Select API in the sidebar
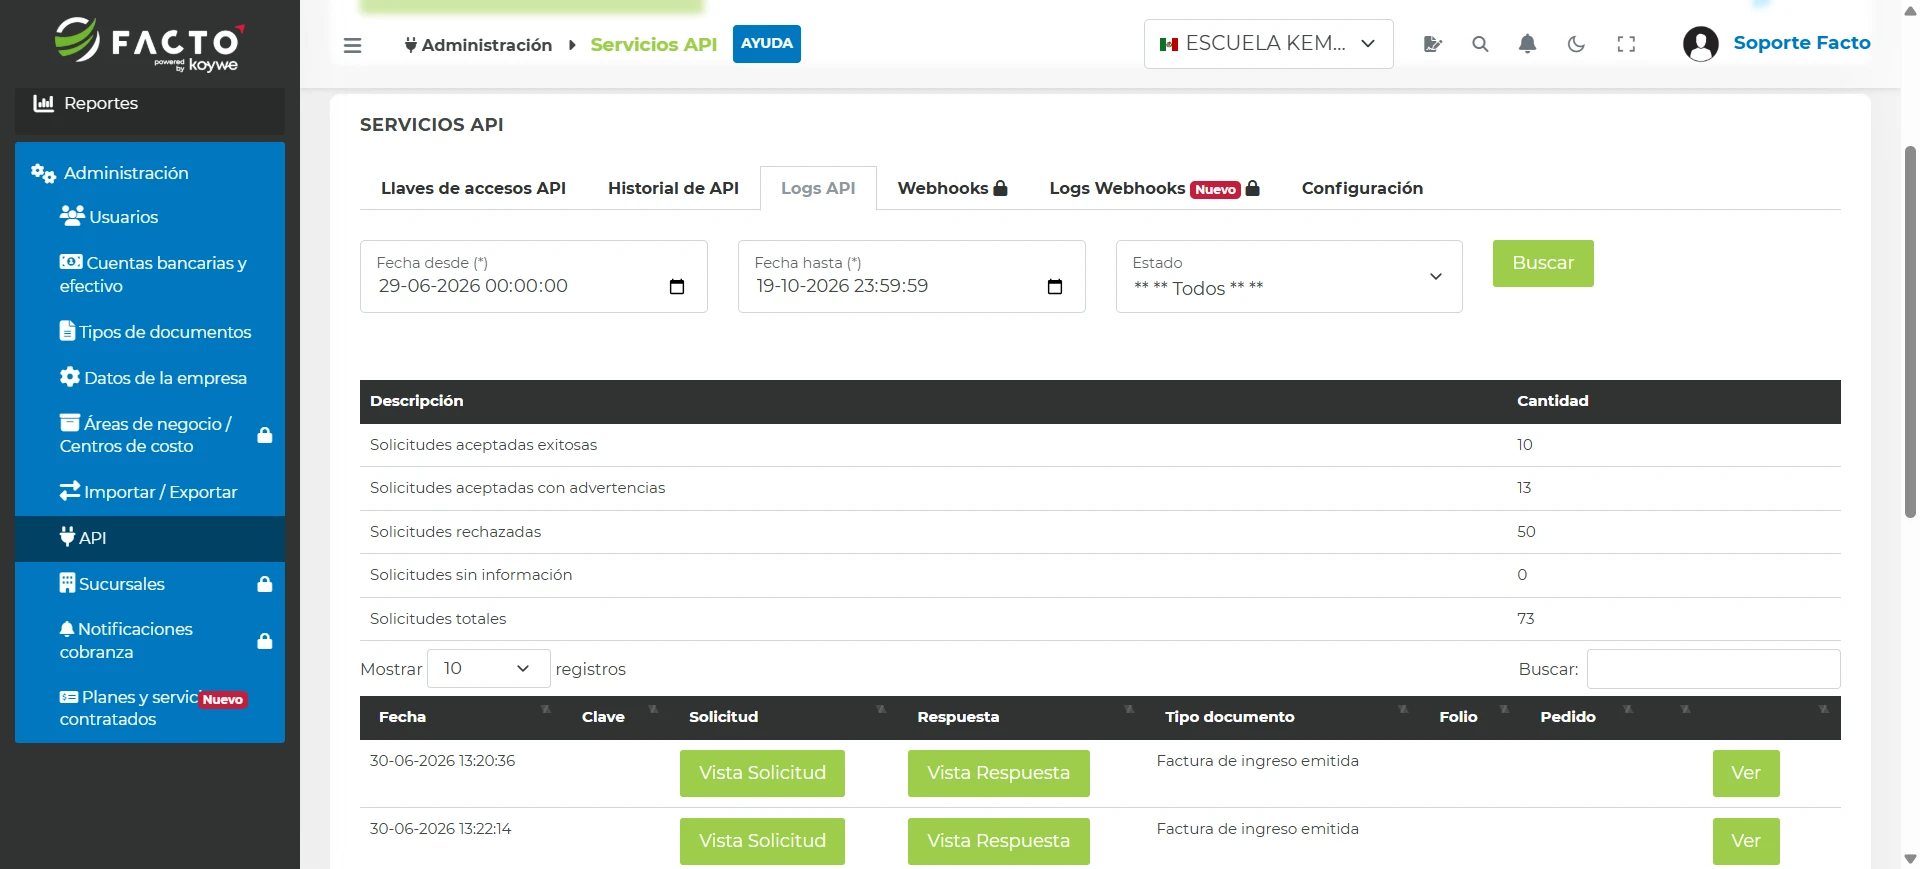The width and height of the screenshot is (1920, 869). pyautogui.click(x=150, y=538)
